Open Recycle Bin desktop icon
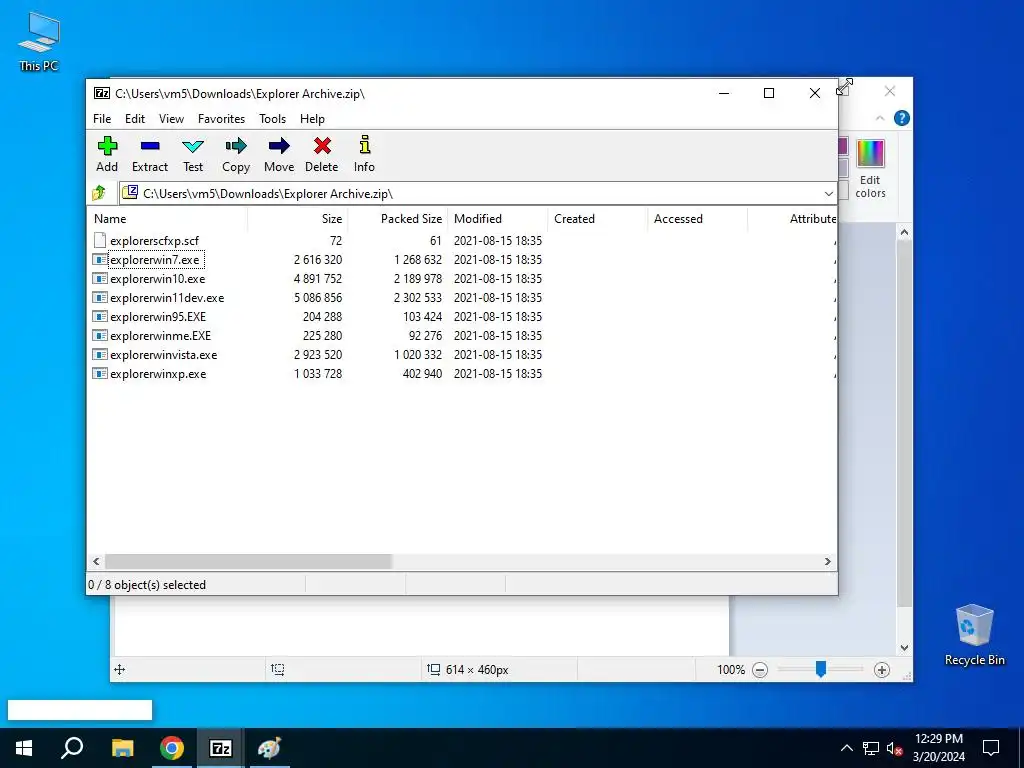The width and height of the screenshot is (1024, 768). coord(974,634)
